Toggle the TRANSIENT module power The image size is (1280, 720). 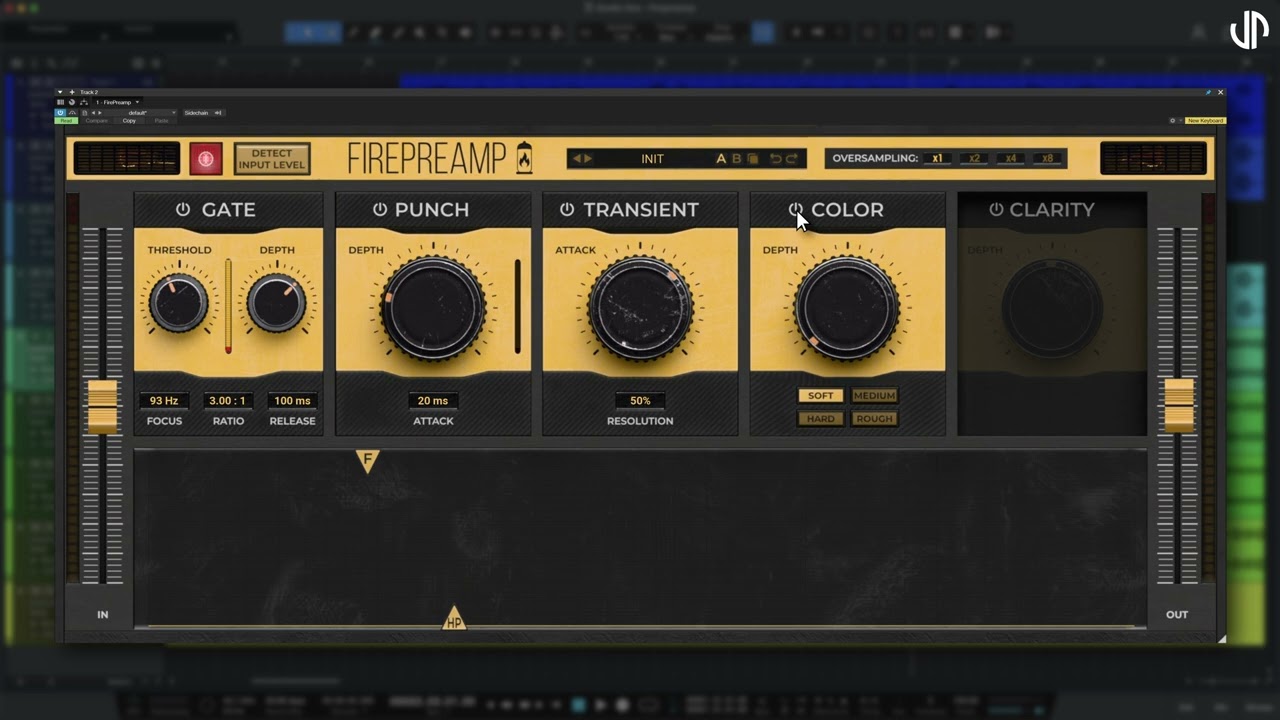click(567, 209)
